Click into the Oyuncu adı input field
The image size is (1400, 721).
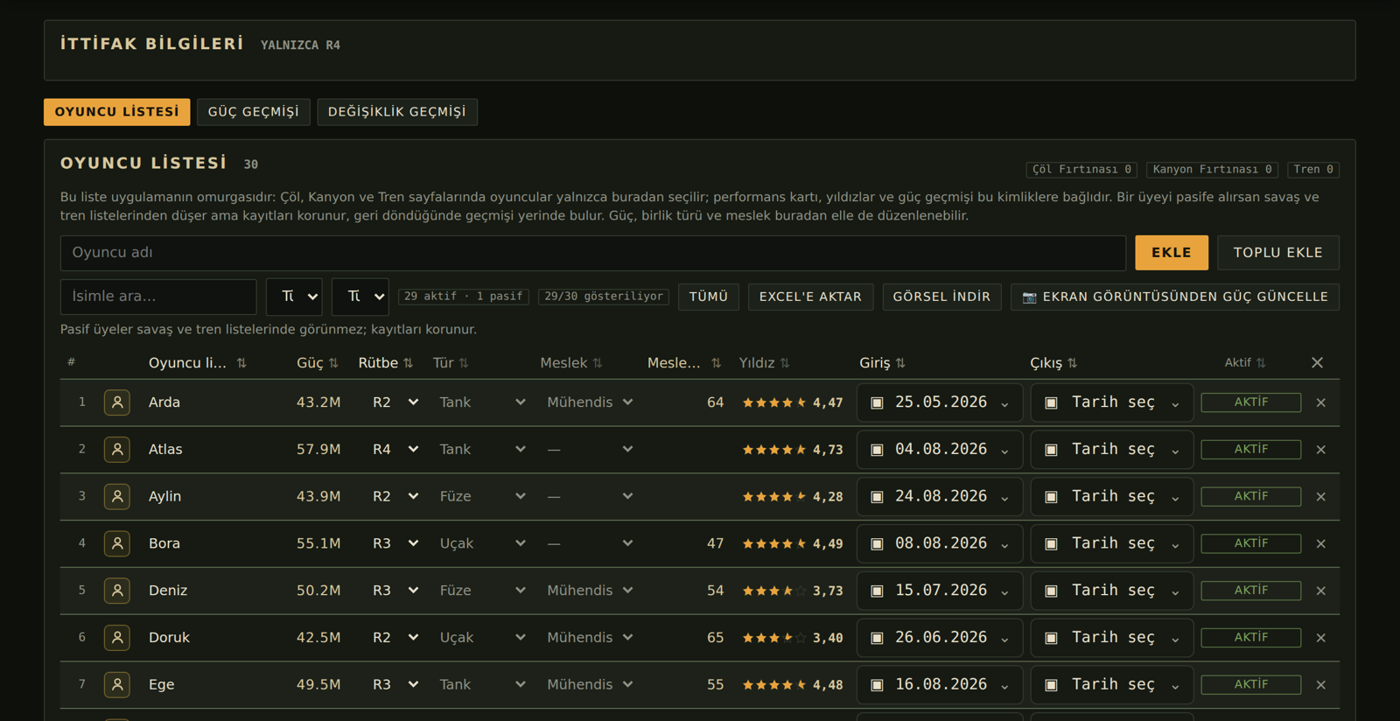point(593,253)
